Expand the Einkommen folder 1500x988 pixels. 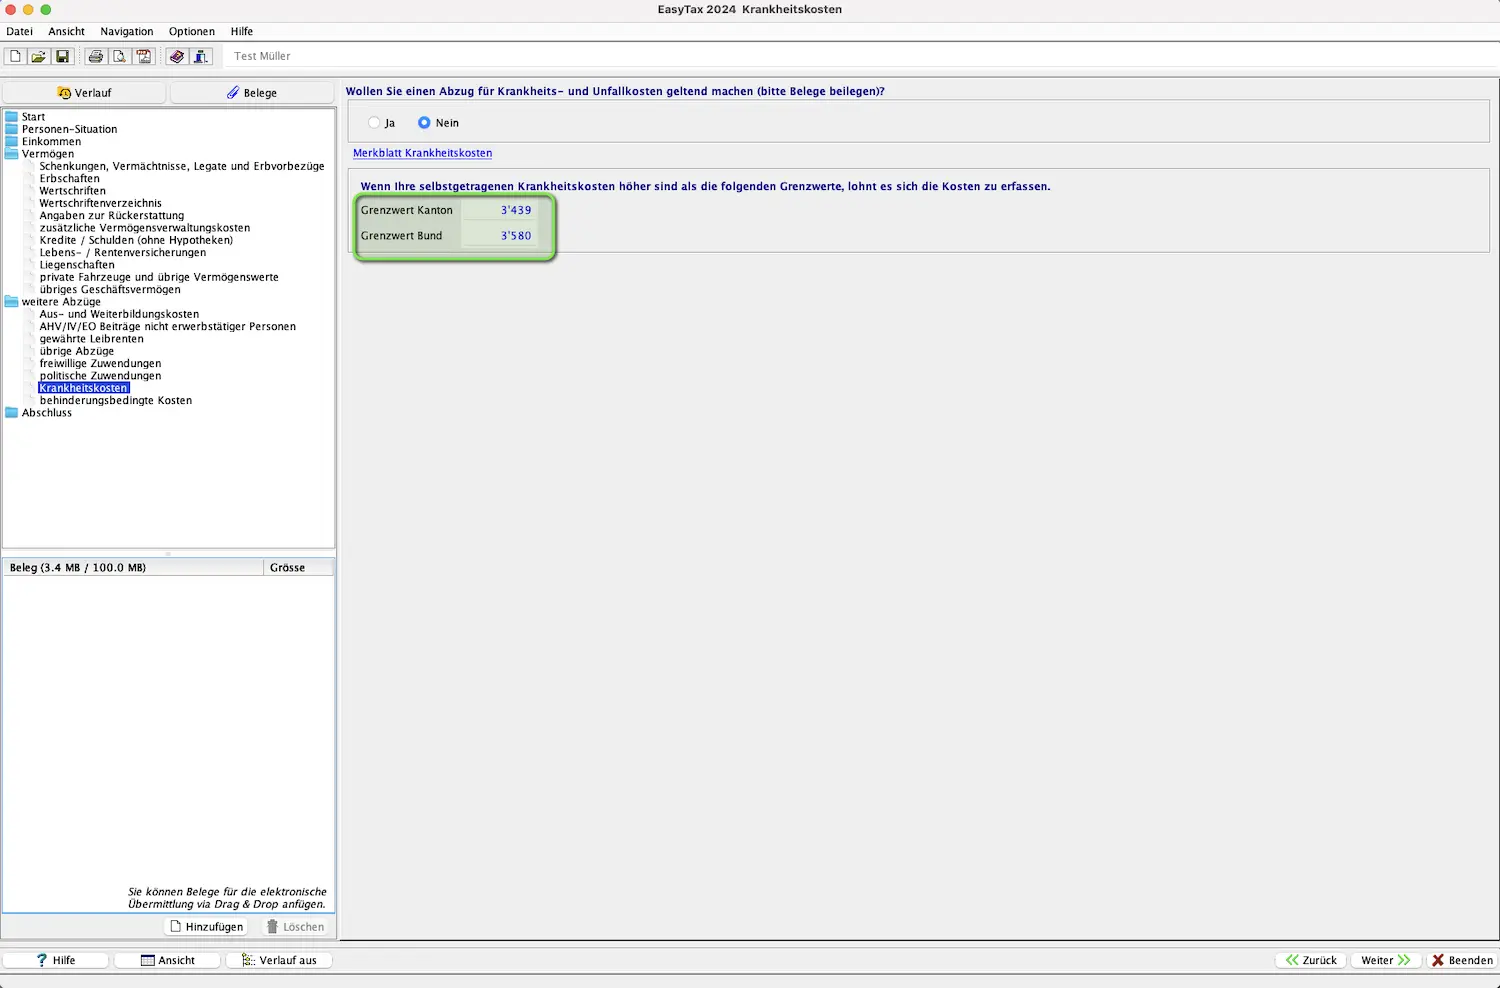(x=12, y=142)
